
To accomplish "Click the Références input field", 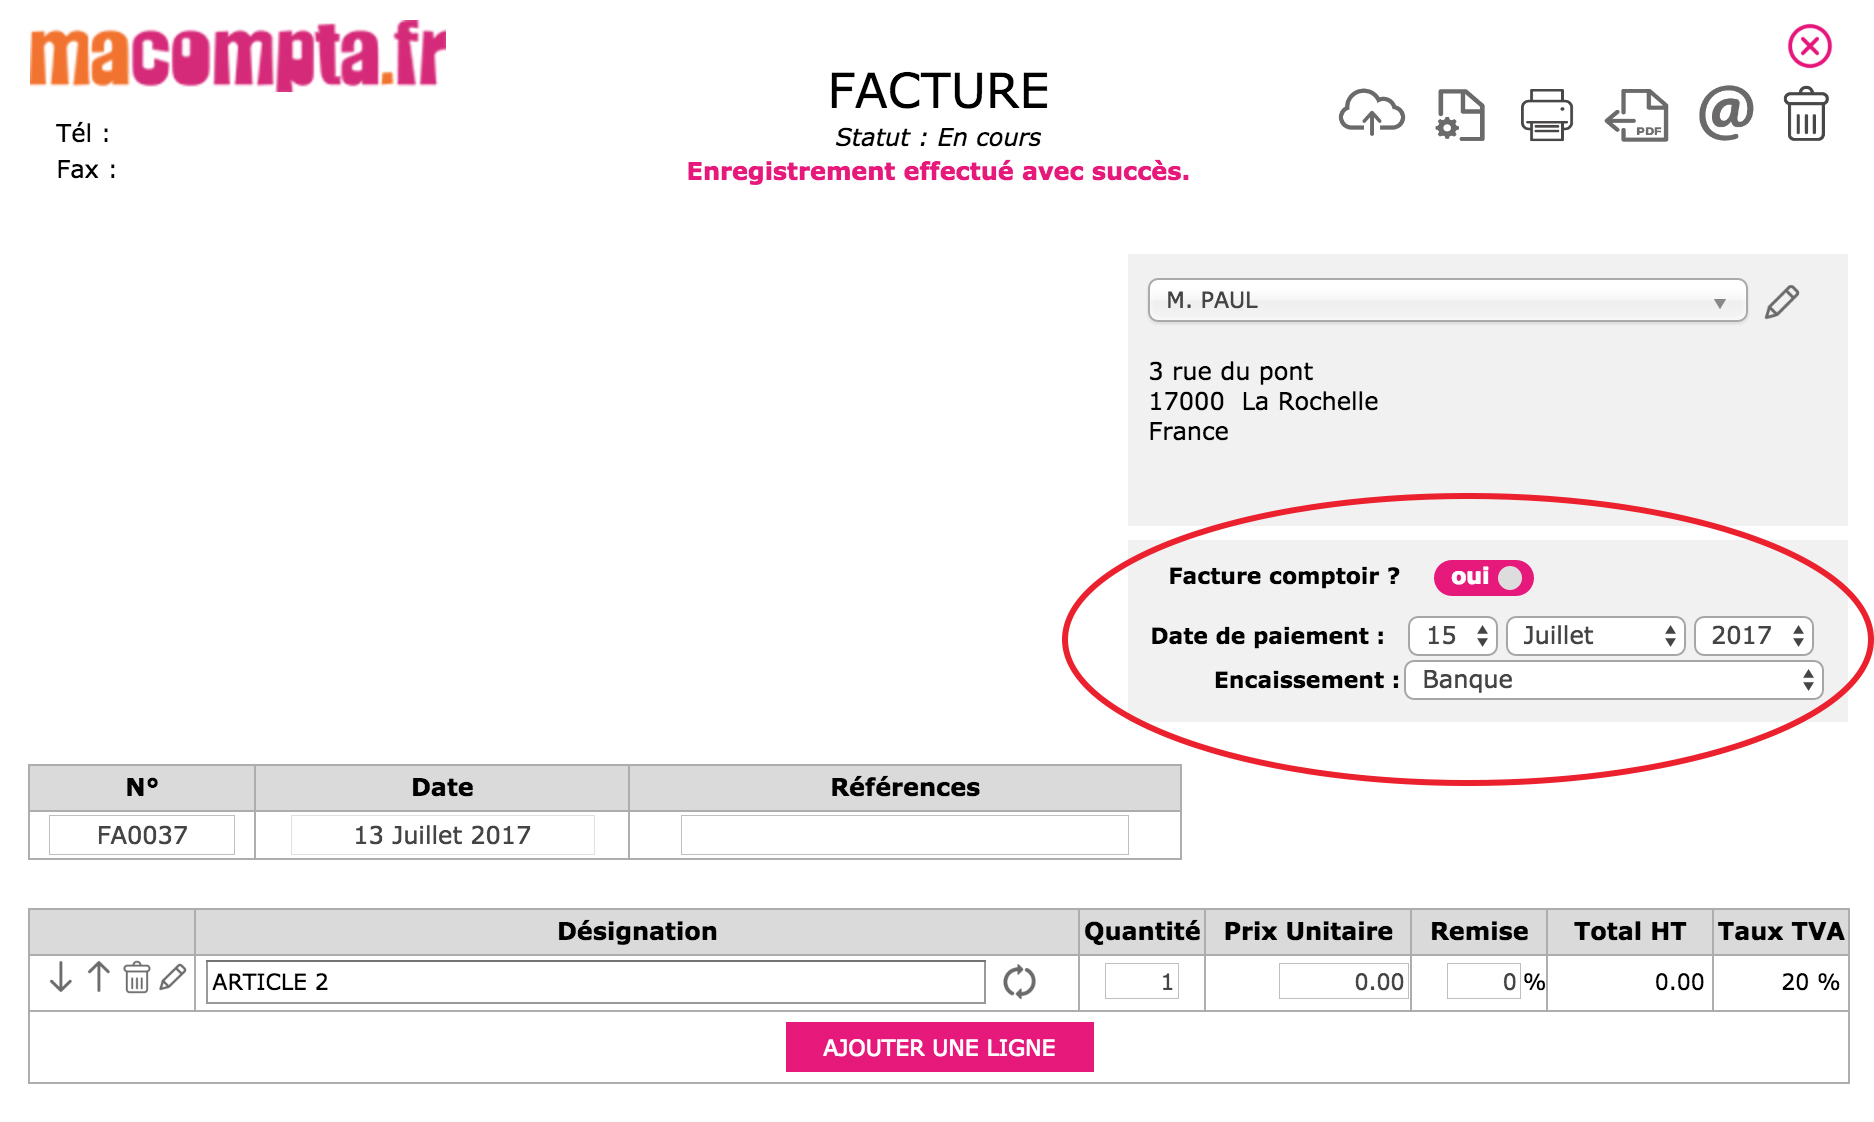I will [x=903, y=834].
